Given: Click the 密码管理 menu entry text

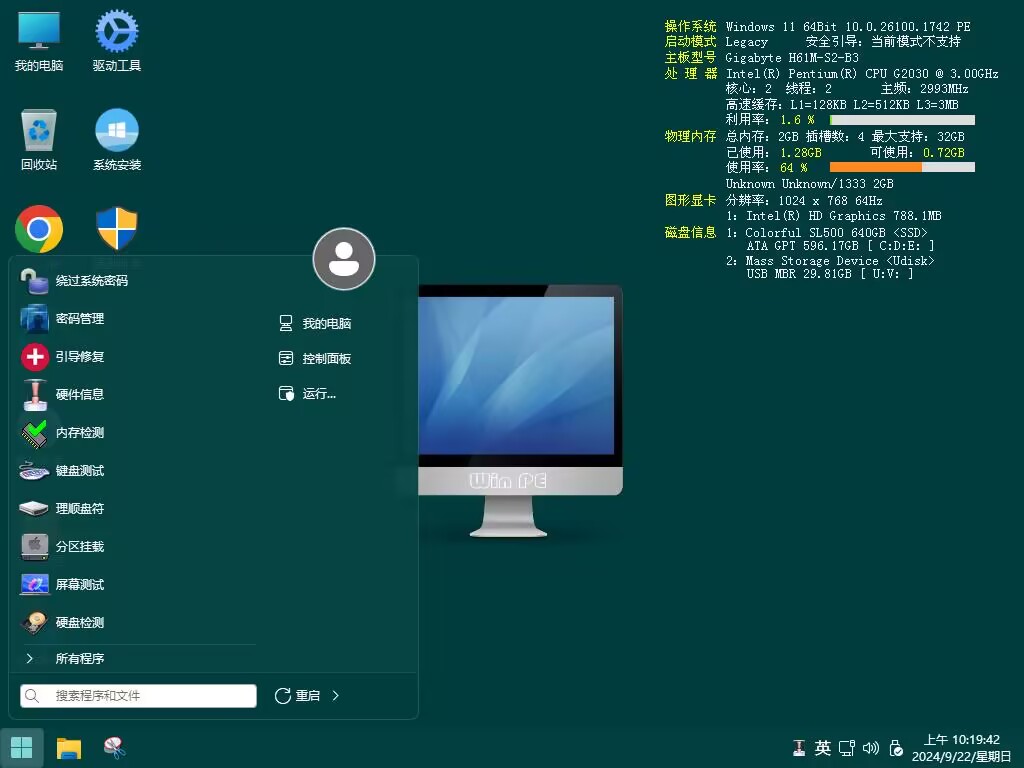Looking at the screenshot, I should [80, 319].
